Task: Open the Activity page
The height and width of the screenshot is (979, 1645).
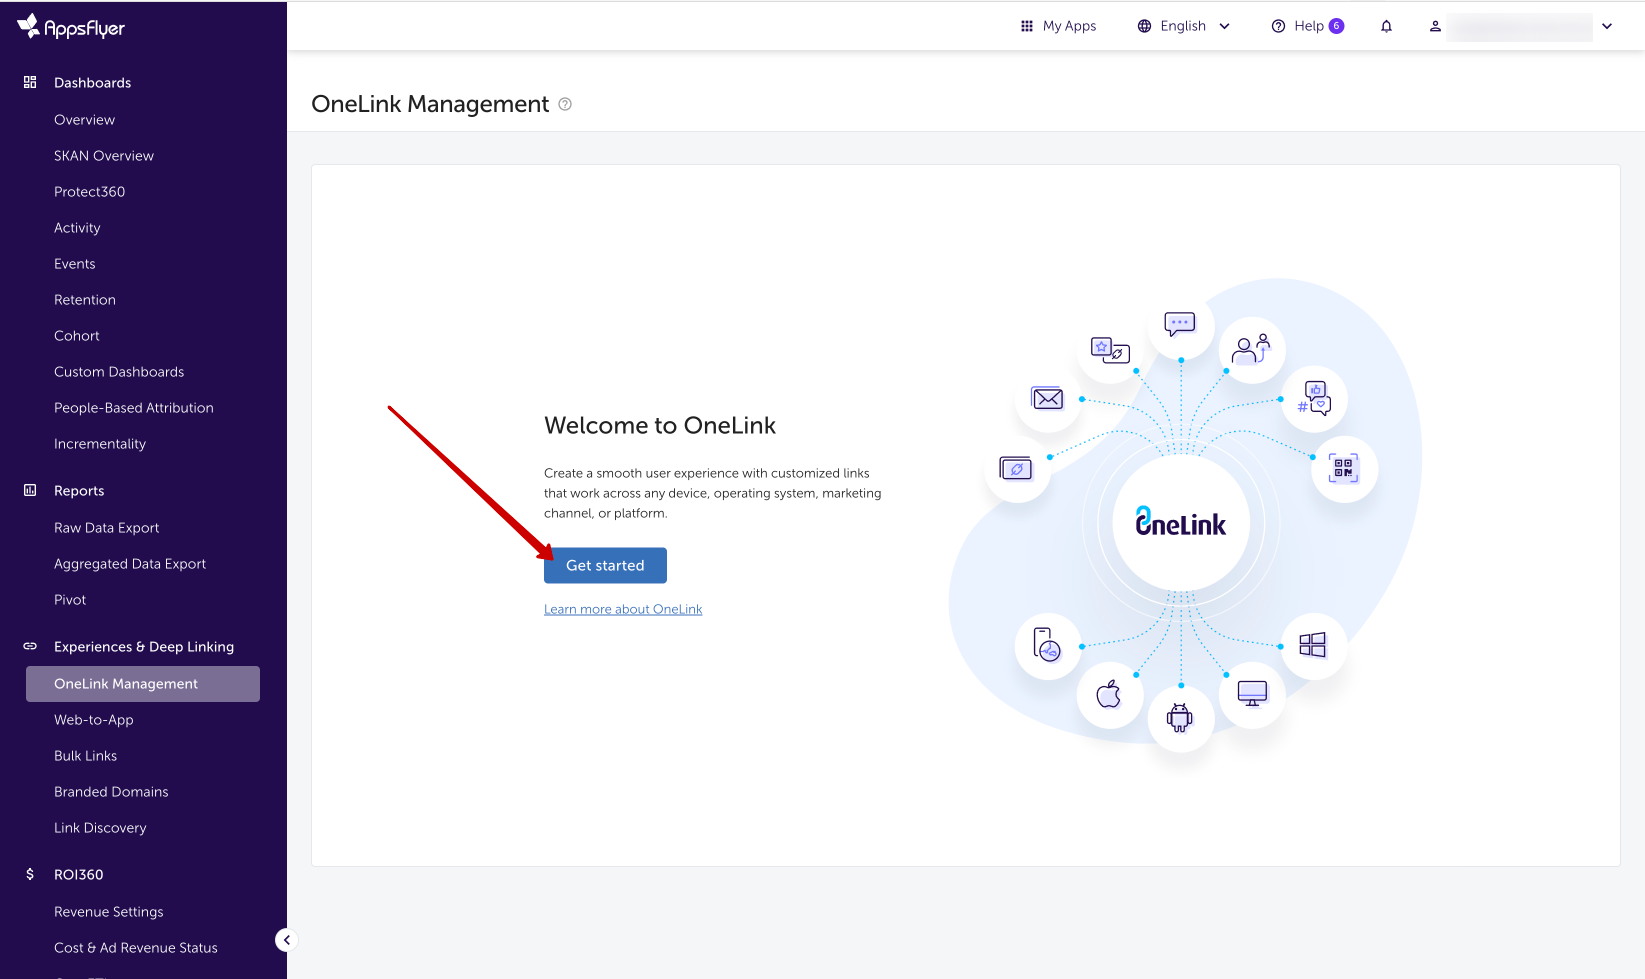Action: pyautogui.click(x=77, y=227)
